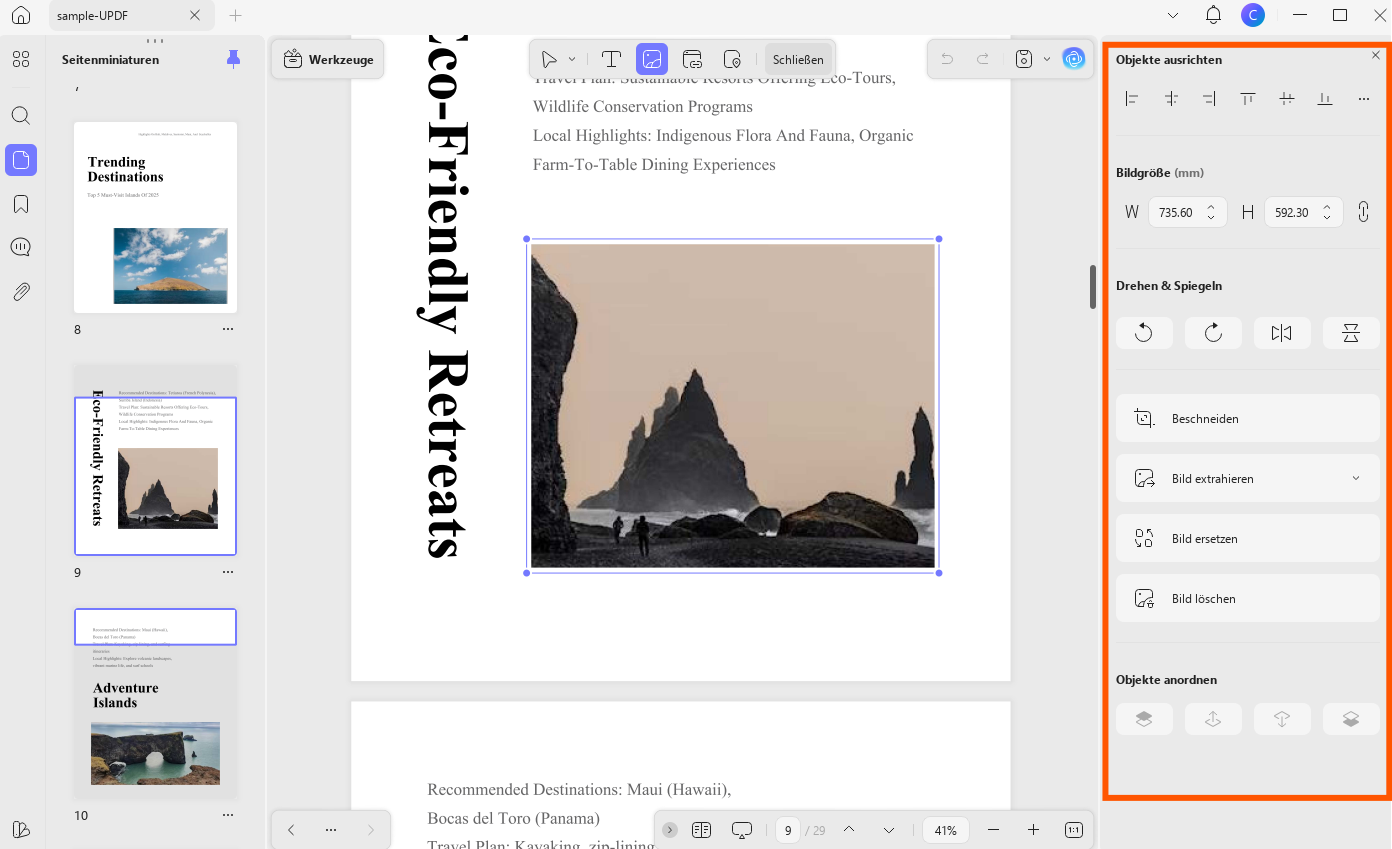Open the Werkzeuge menu

coord(329,59)
